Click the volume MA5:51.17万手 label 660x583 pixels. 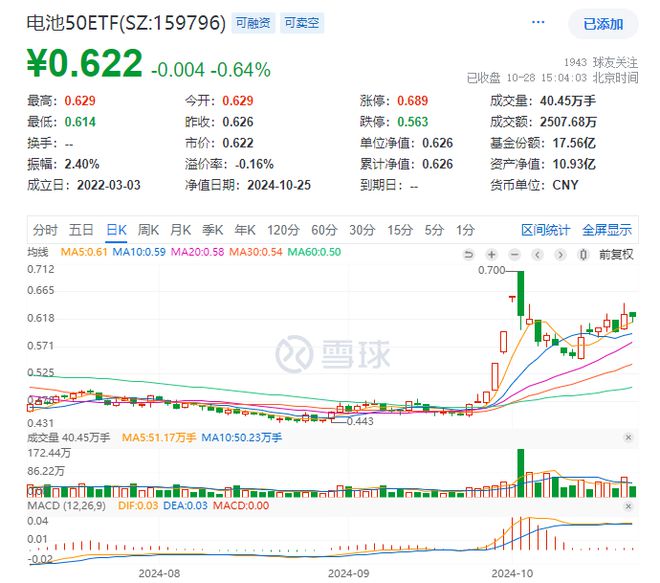click(159, 438)
